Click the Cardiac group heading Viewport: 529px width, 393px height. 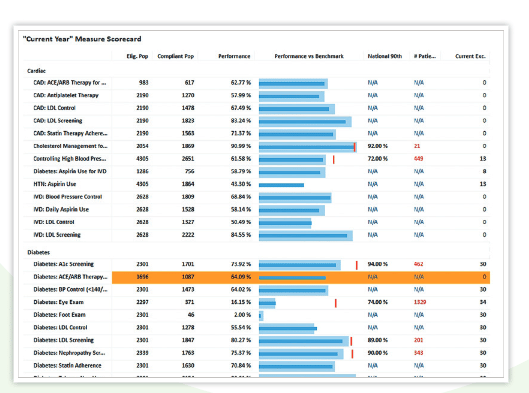[x=36, y=71]
